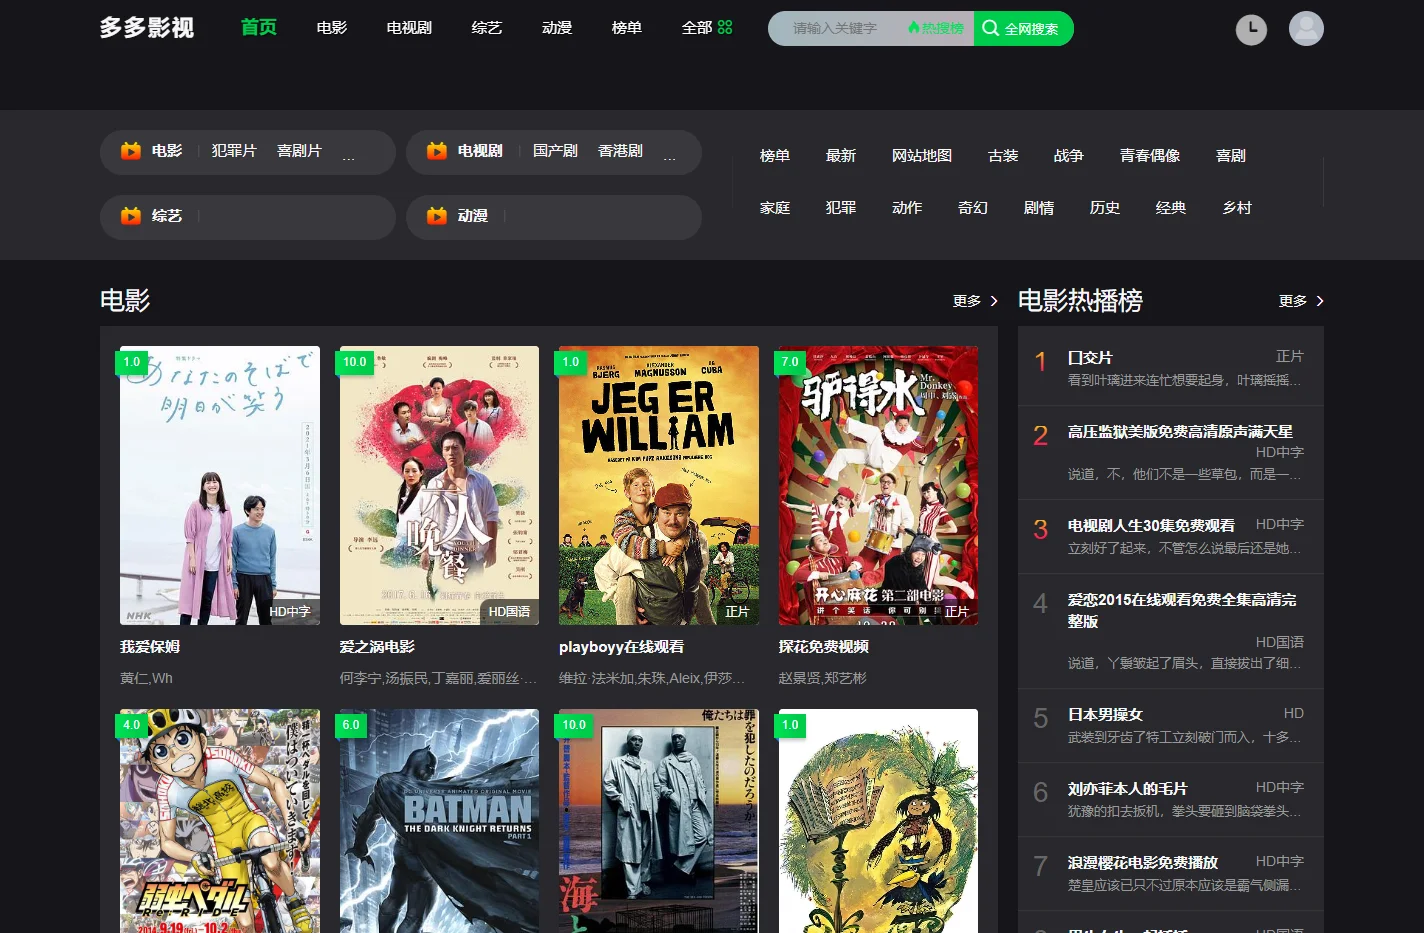
Task: Open the cycling anime poster rated 4.0
Action: (x=220, y=821)
